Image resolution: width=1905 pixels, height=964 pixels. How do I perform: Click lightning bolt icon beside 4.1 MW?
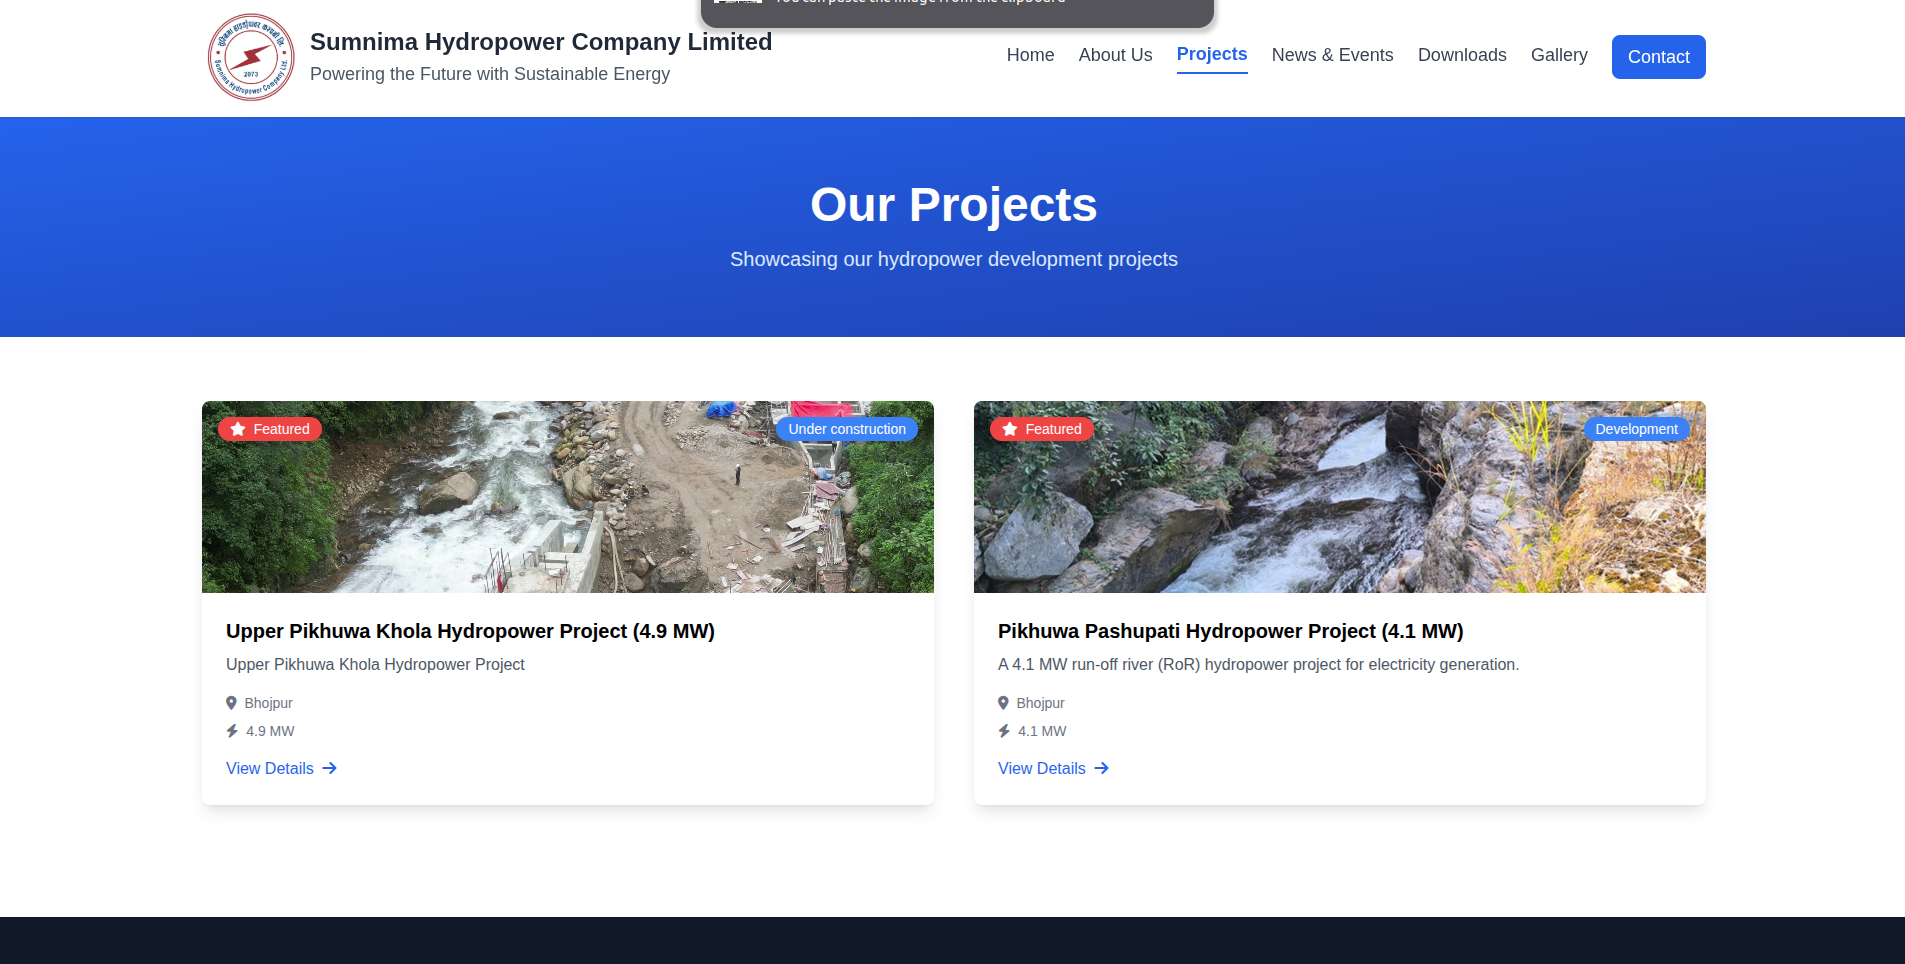1004,731
